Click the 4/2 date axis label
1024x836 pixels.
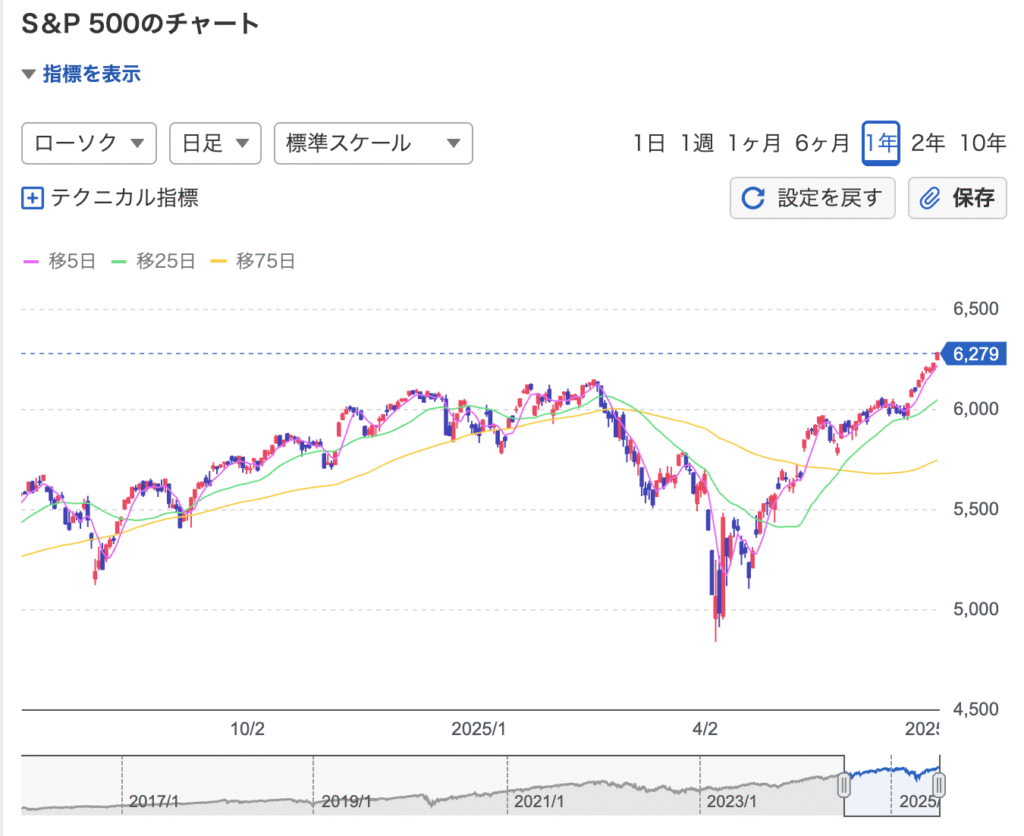pyautogui.click(x=705, y=729)
